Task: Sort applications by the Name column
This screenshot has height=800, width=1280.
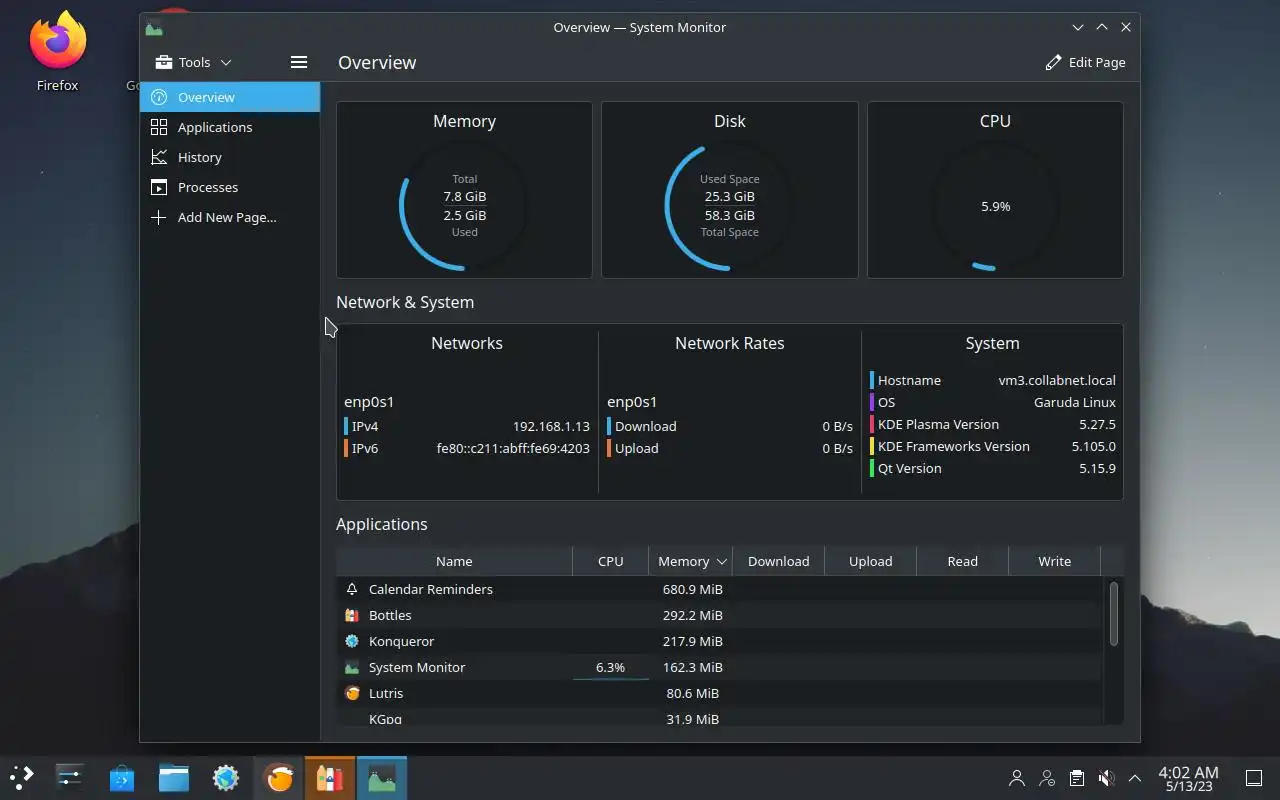Action: click(454, 561)
